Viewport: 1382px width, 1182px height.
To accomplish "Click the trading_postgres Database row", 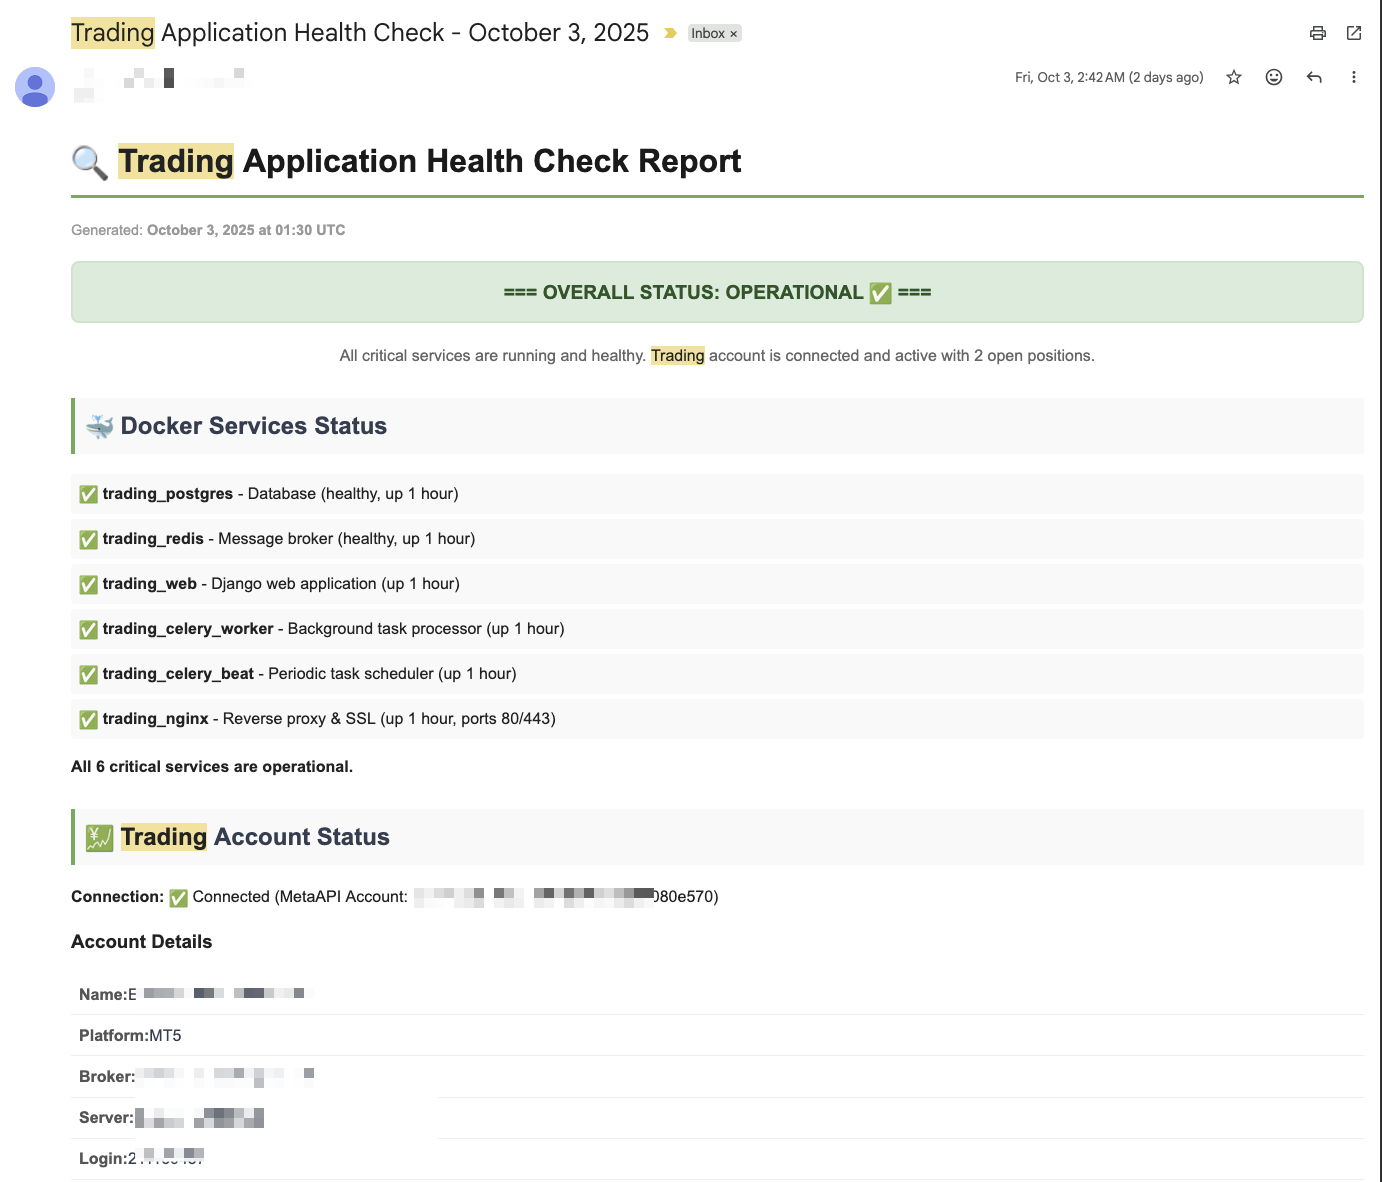I will 717,494.
